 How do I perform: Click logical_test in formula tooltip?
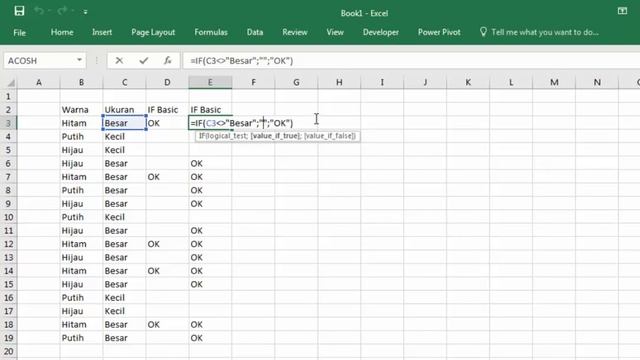pos(228,136)
